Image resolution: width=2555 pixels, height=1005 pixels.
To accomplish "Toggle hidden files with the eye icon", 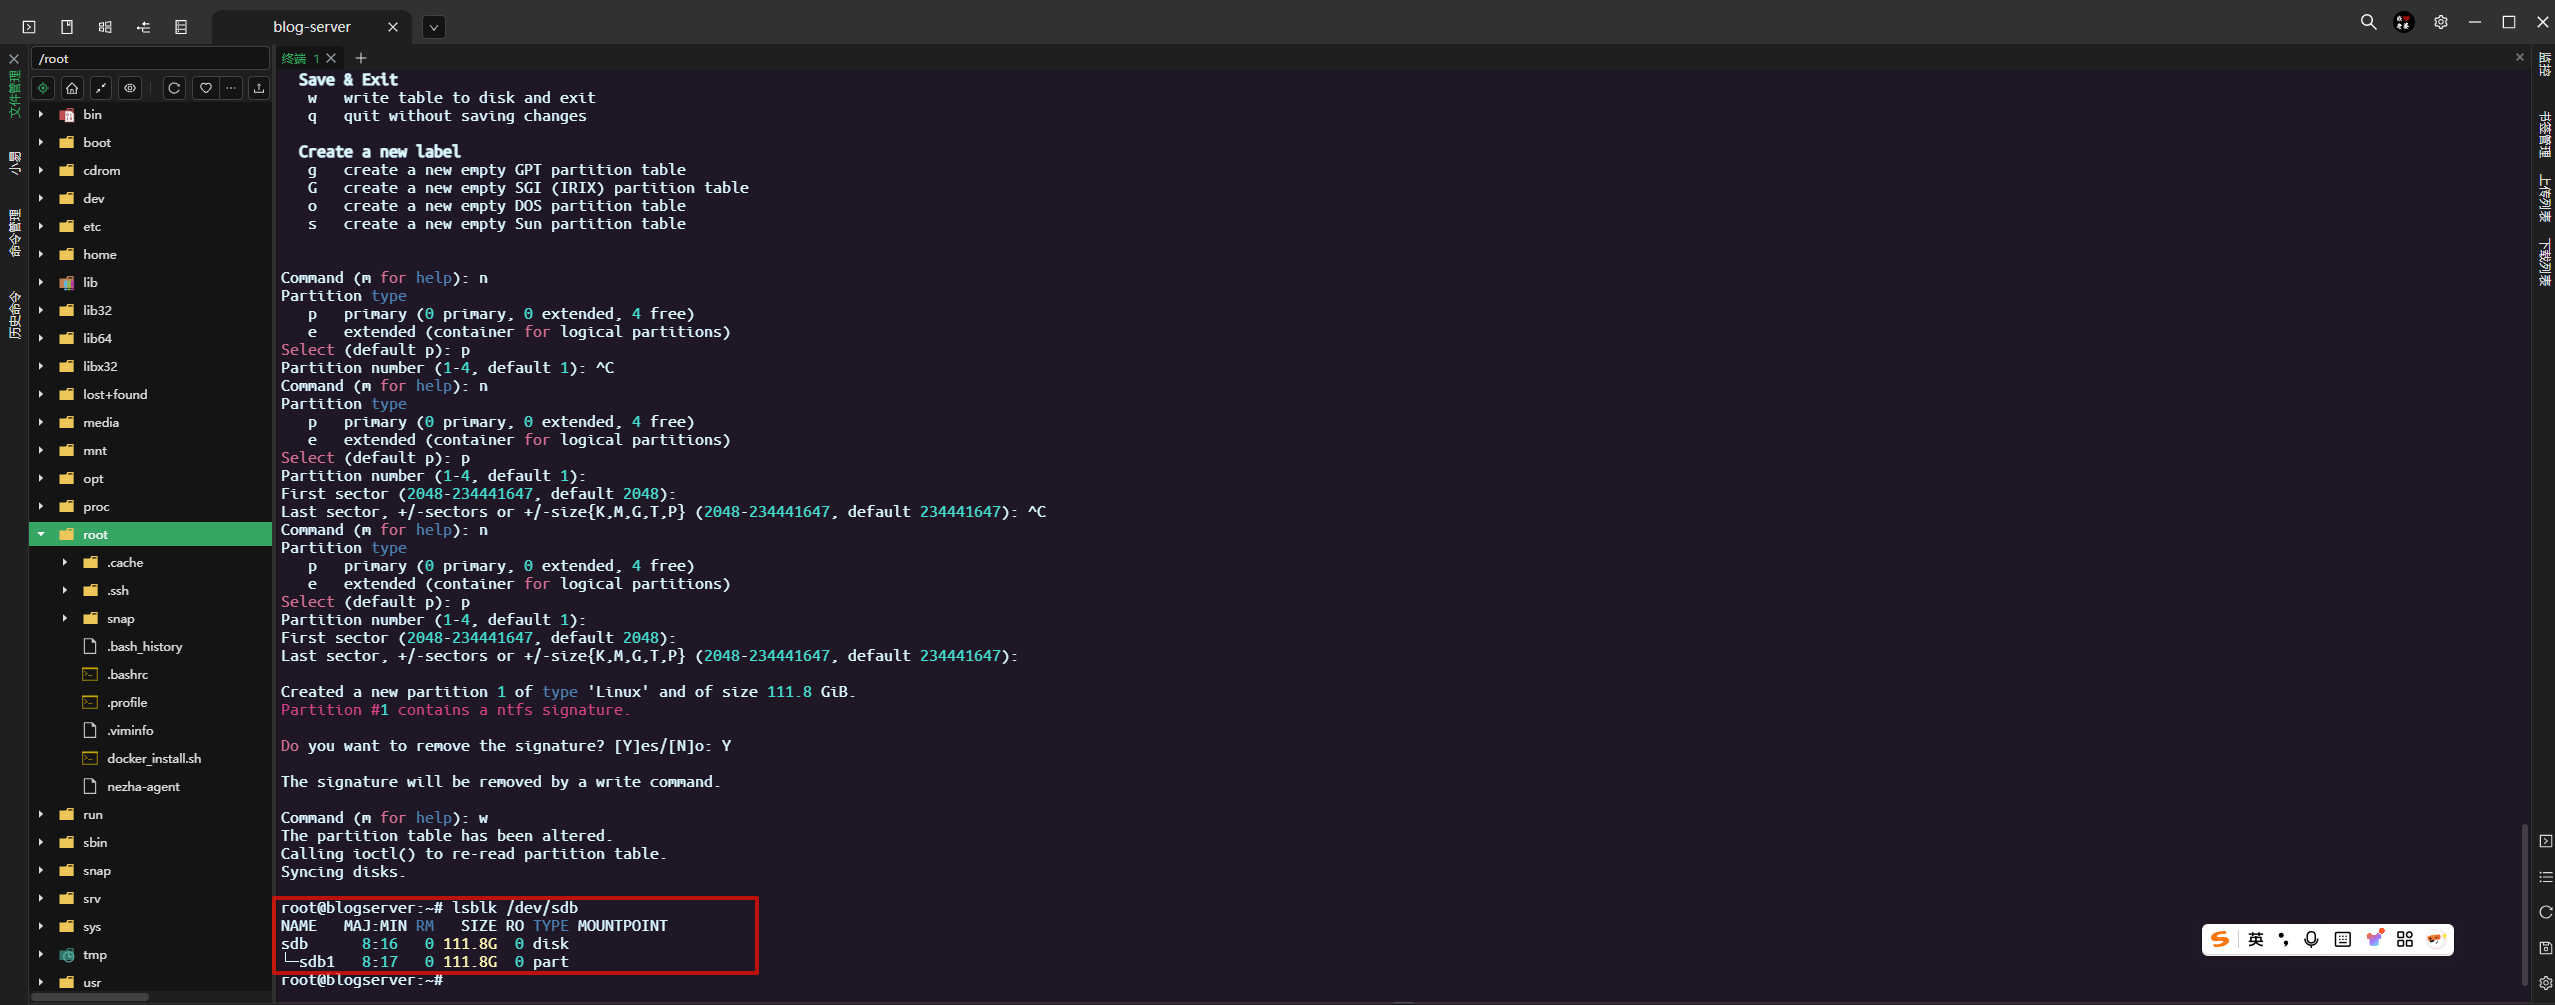I will (130, 88).
